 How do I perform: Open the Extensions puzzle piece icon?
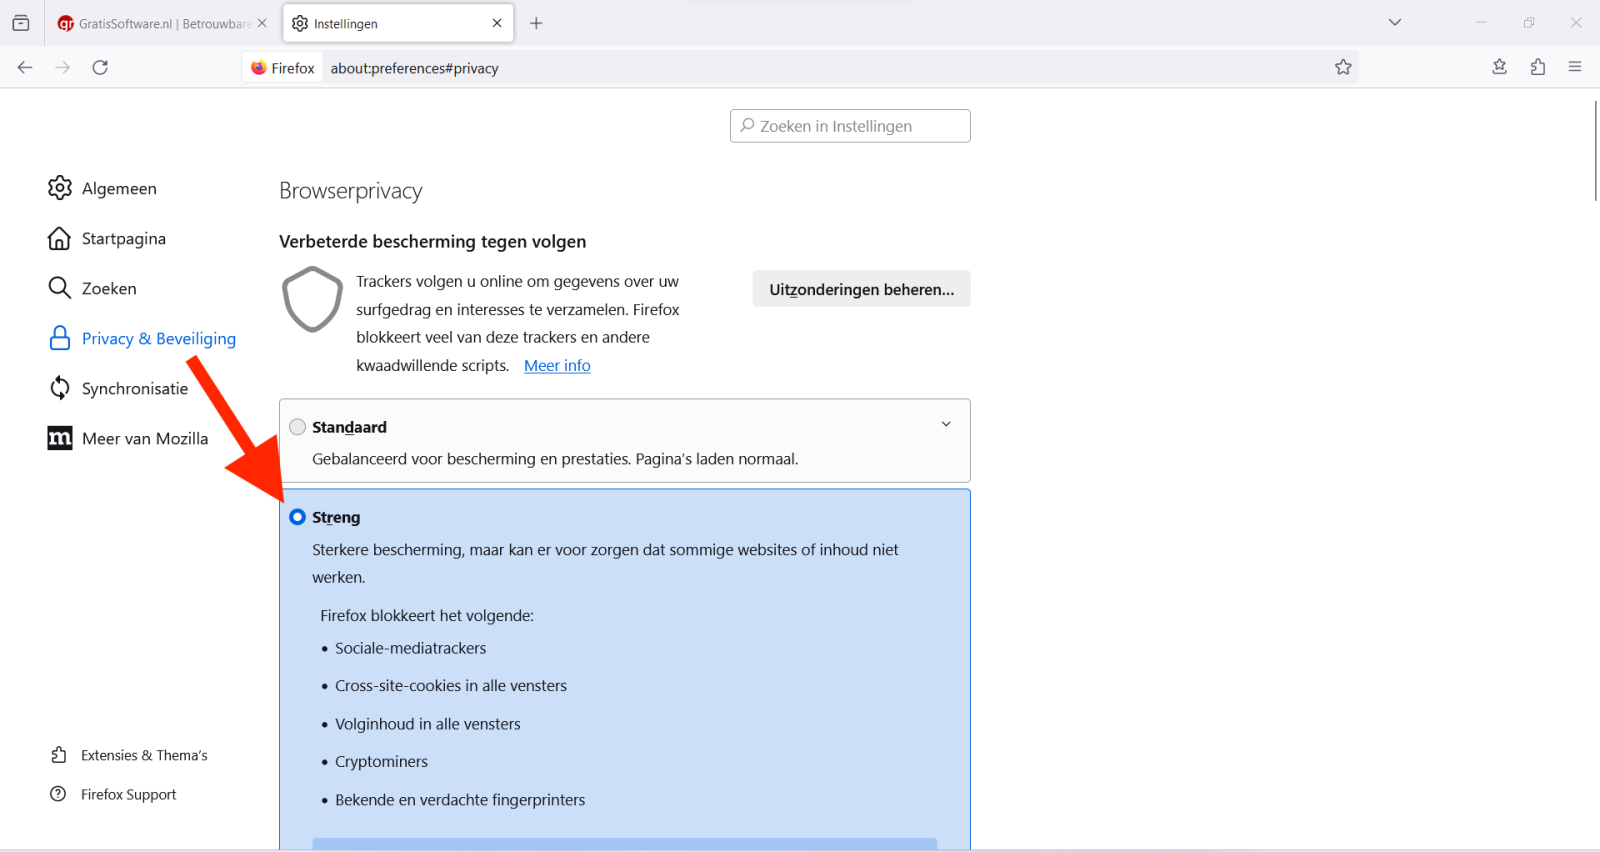point(1538,67)
